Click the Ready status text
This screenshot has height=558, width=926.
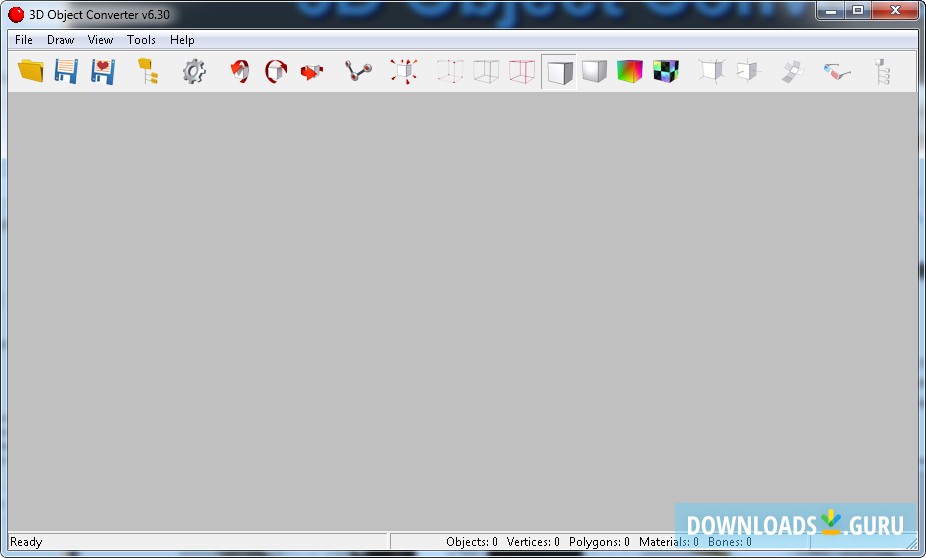point(26,541)
